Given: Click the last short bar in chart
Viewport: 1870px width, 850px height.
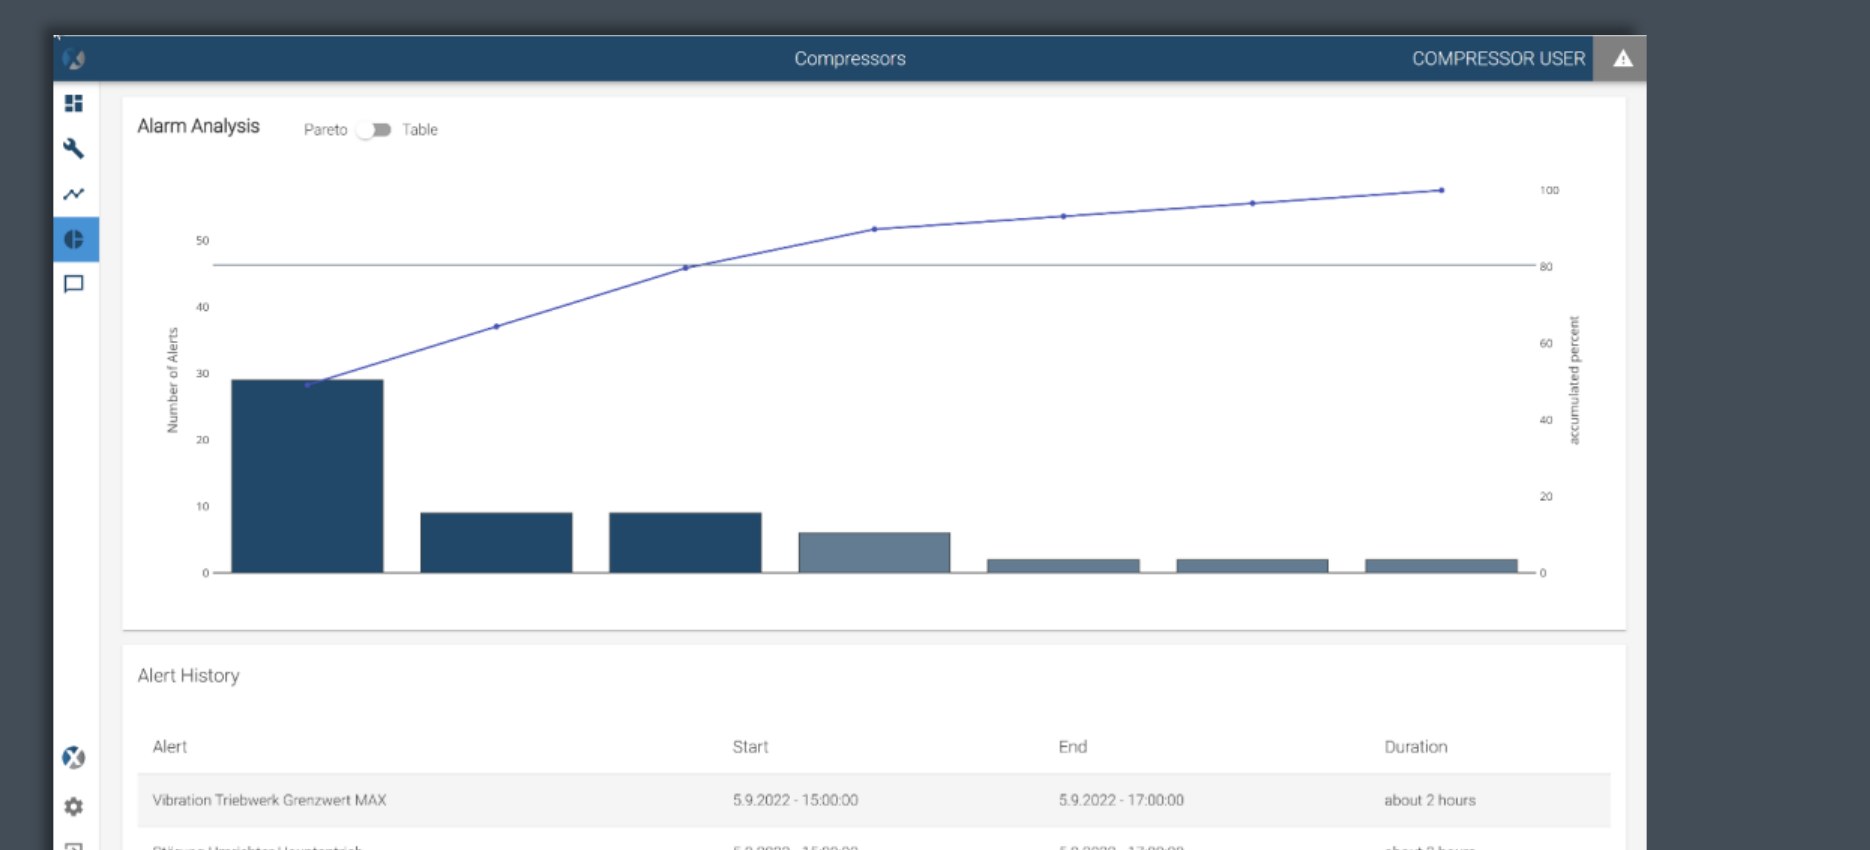Looking at the screenshot, I should click(1441, 566).
